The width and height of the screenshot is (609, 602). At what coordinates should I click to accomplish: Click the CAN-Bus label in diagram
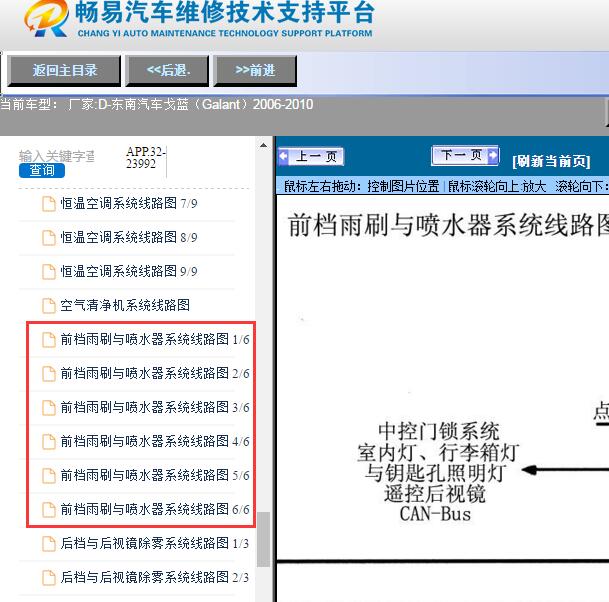coord(435,514)
